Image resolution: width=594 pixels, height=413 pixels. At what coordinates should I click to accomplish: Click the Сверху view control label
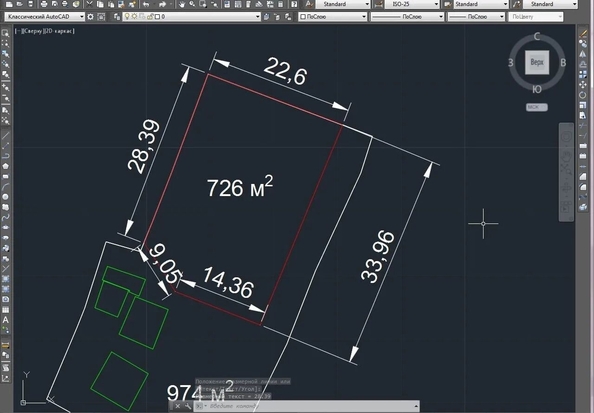32,31
